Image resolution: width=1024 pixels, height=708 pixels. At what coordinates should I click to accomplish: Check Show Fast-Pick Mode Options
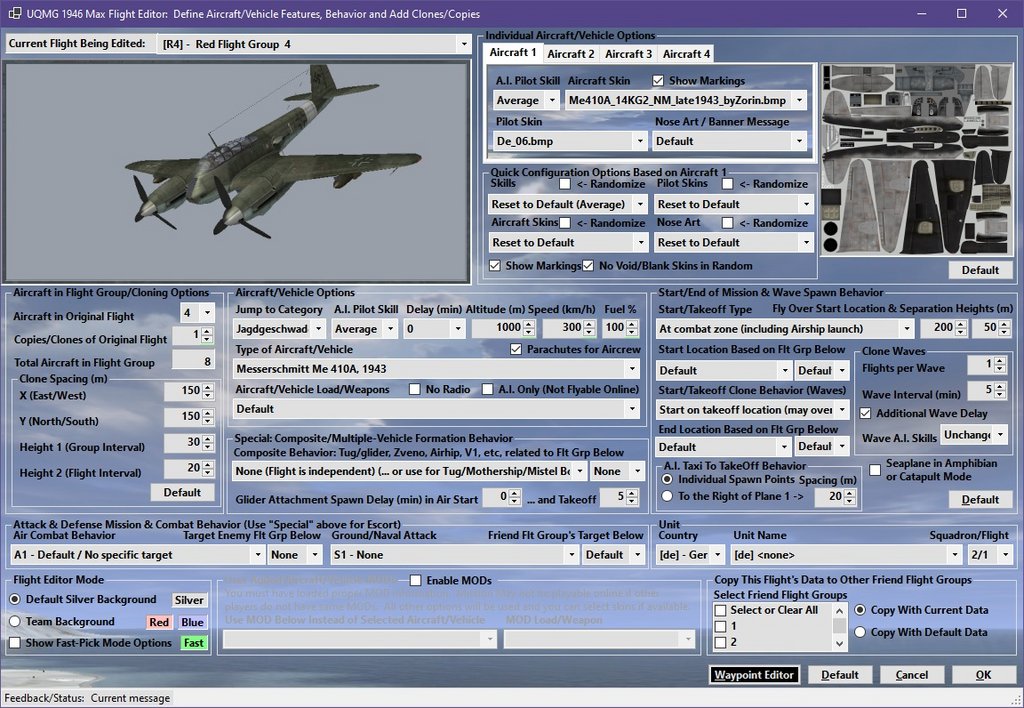[14, 643]
